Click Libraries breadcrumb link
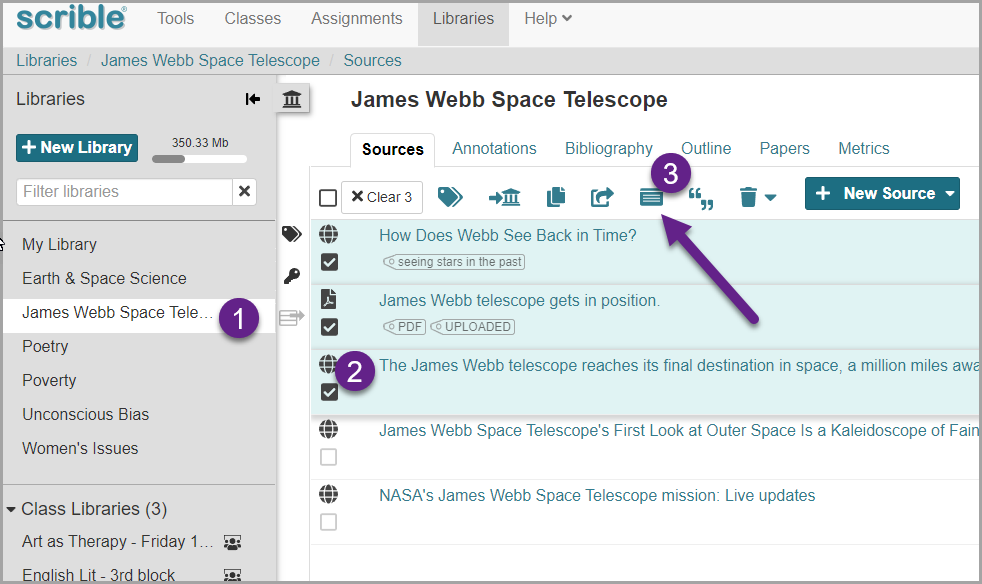This screenshot has width=982, height=584. (x=46, y=61)
